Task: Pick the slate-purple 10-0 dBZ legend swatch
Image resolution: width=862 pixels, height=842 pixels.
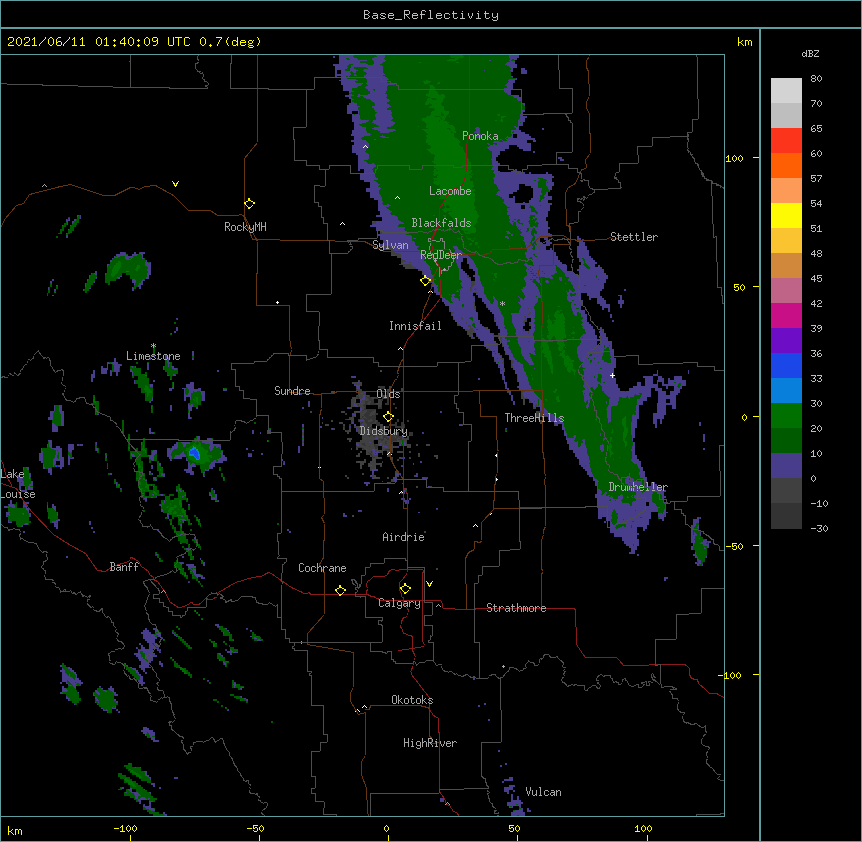Action: (x=786, y=466)
